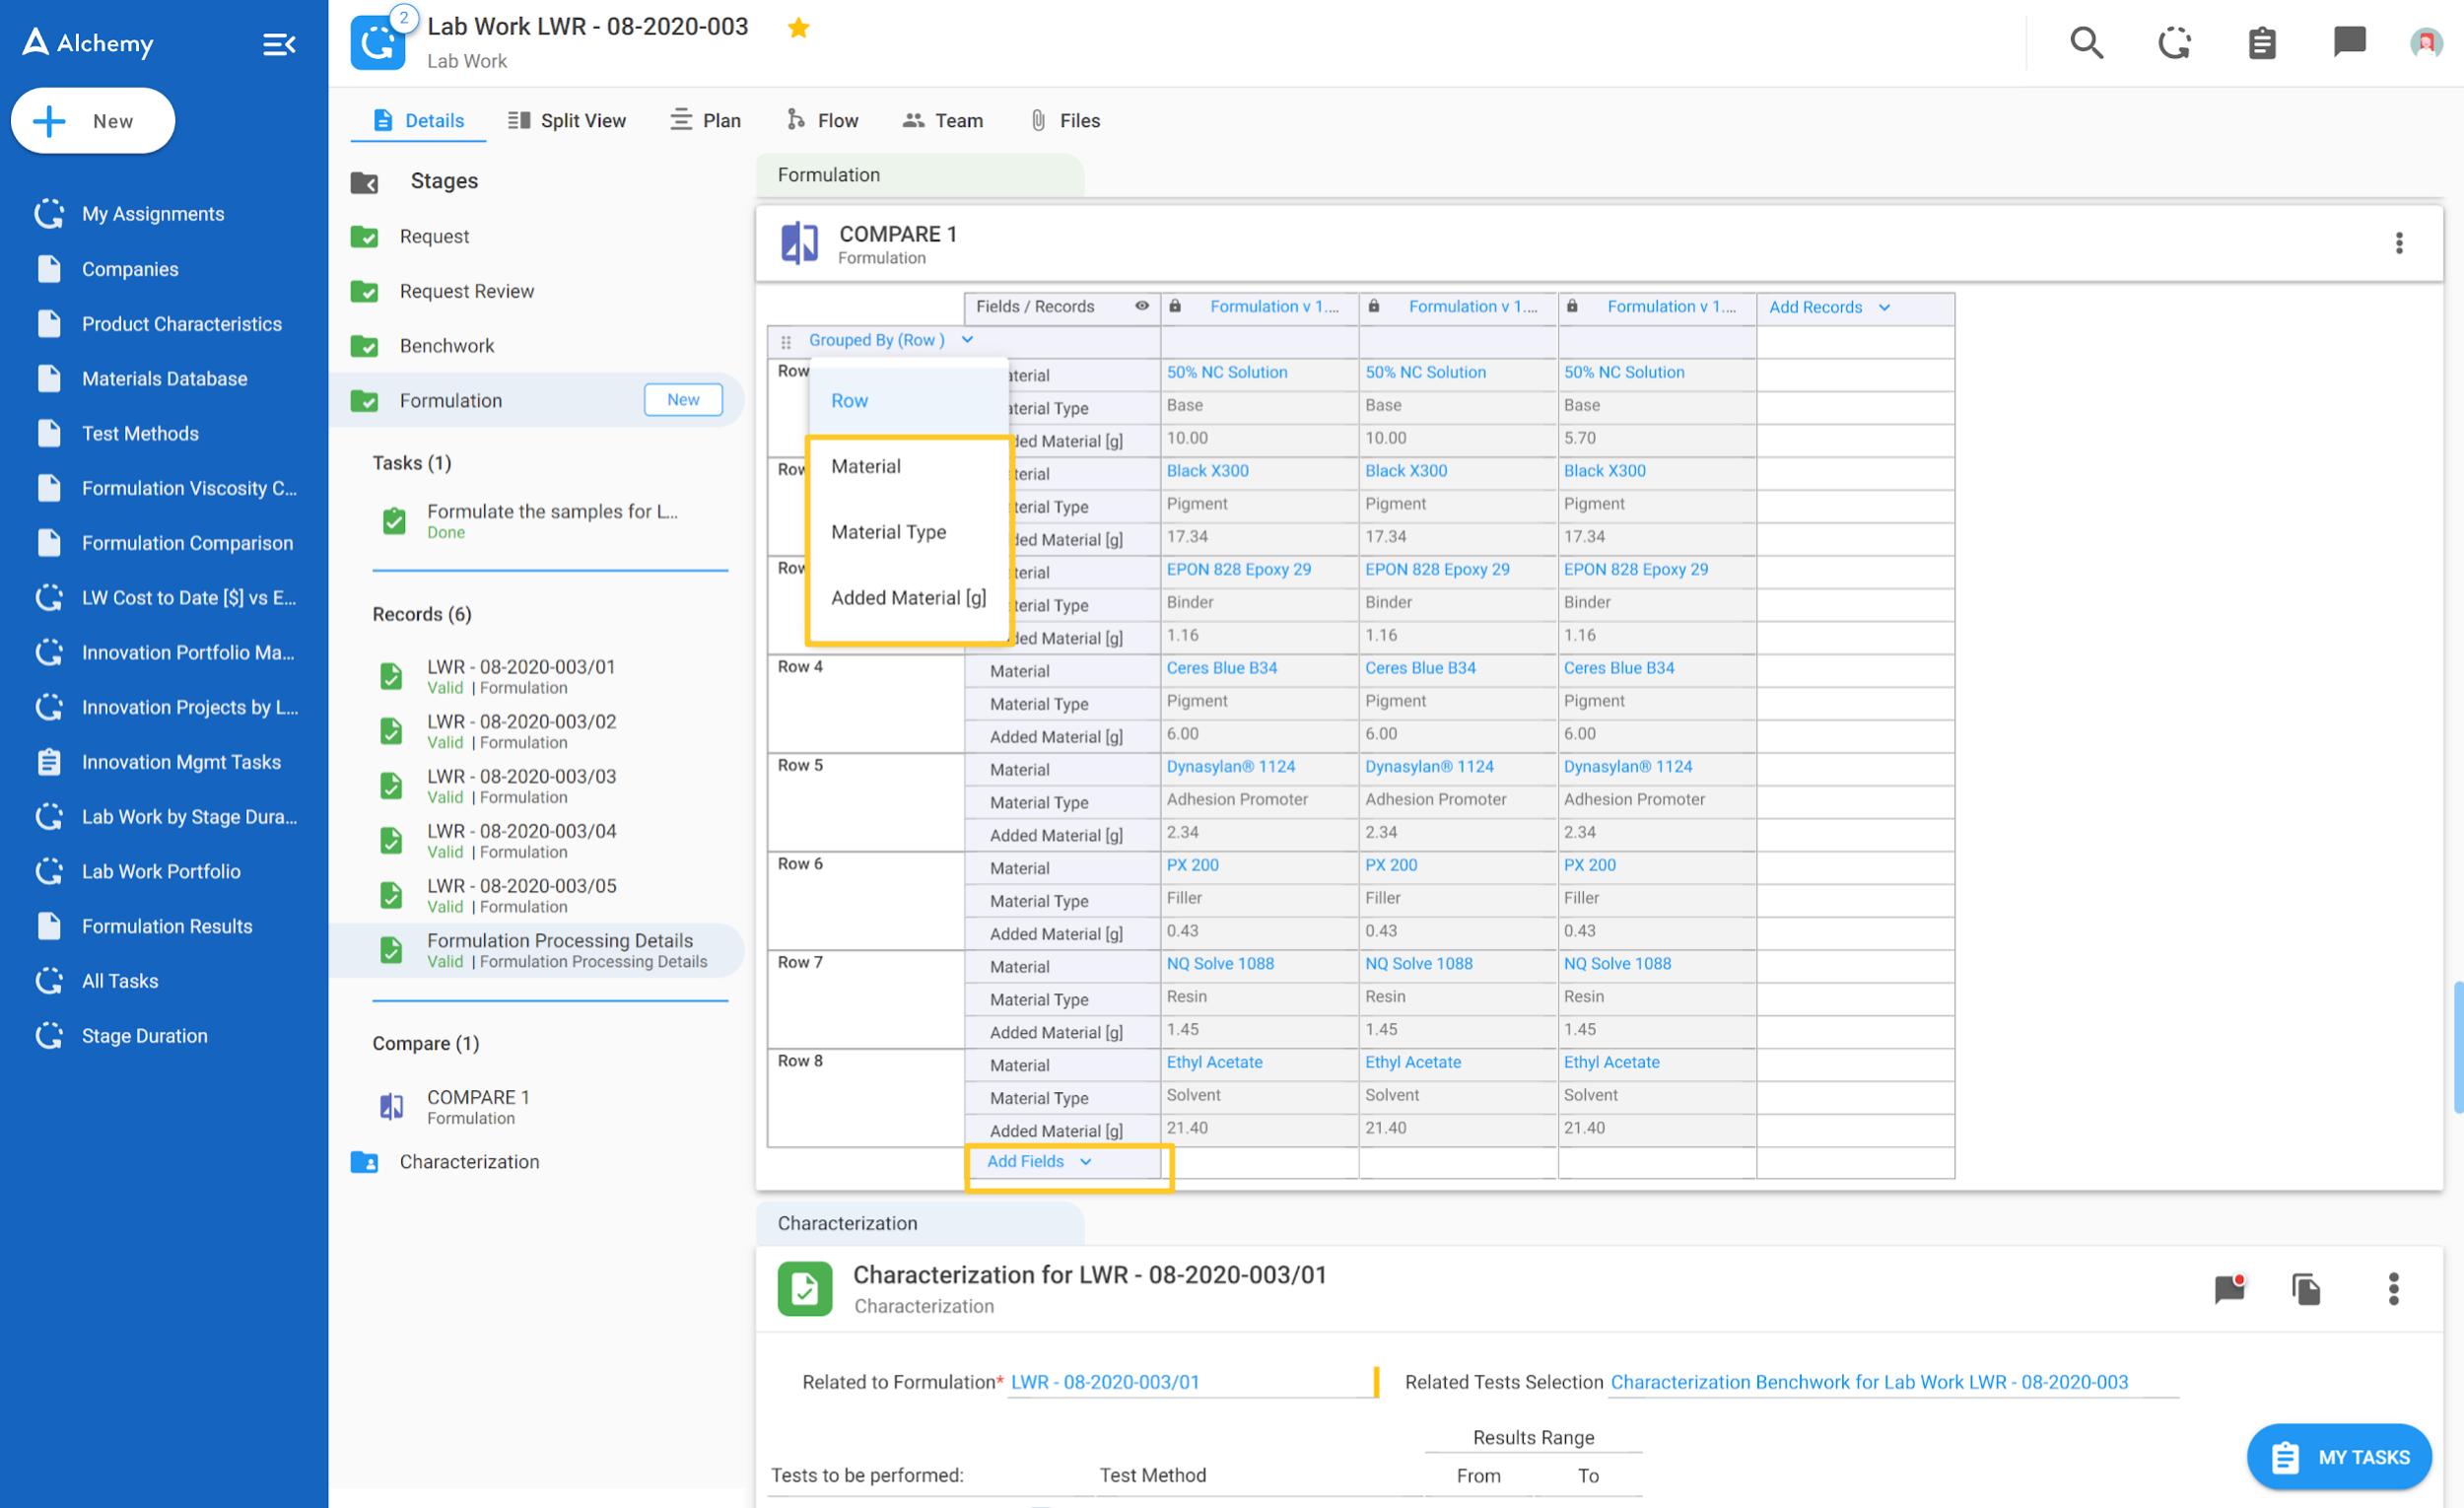Grab the drag handle beside Grouped By
Screen dimensions: 2464x1508
point(786,341)
